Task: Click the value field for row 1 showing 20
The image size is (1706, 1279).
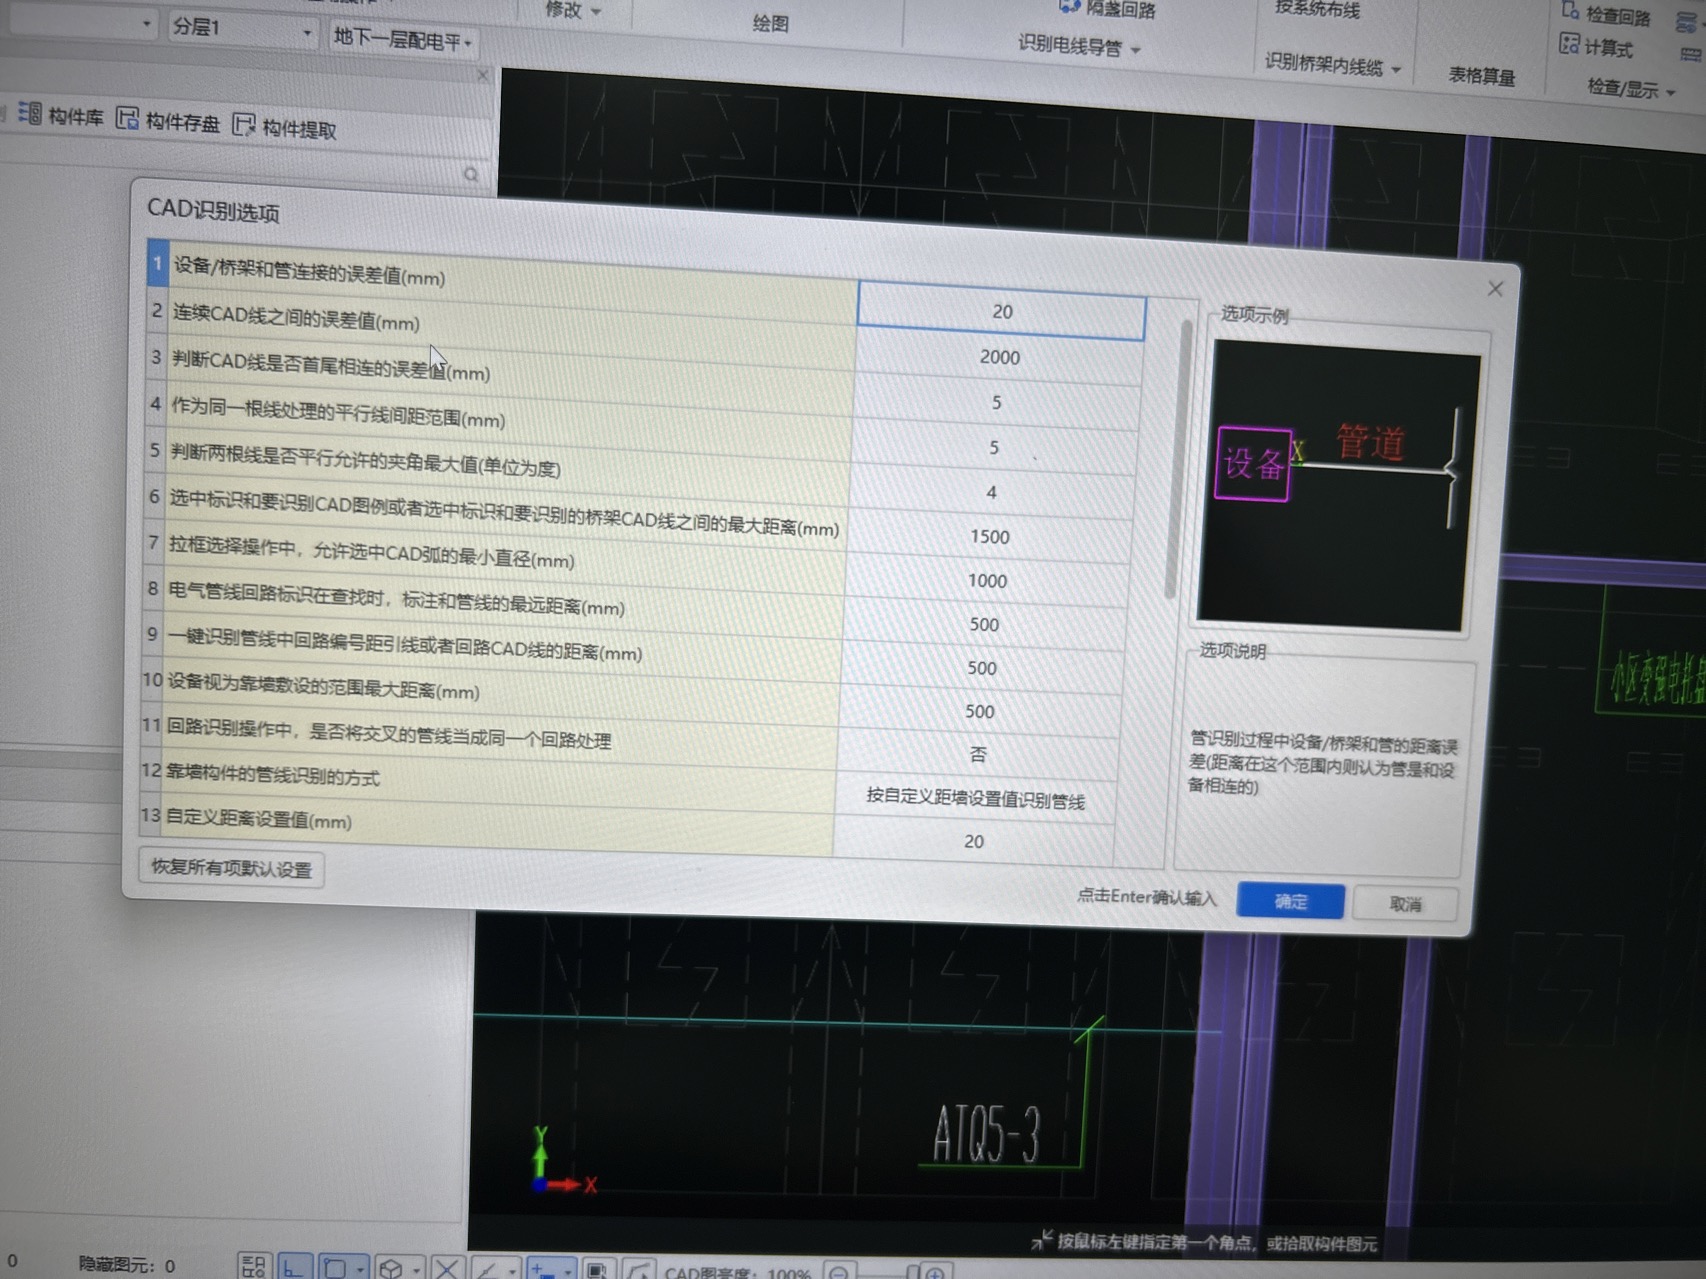Action: point(1001,312)
